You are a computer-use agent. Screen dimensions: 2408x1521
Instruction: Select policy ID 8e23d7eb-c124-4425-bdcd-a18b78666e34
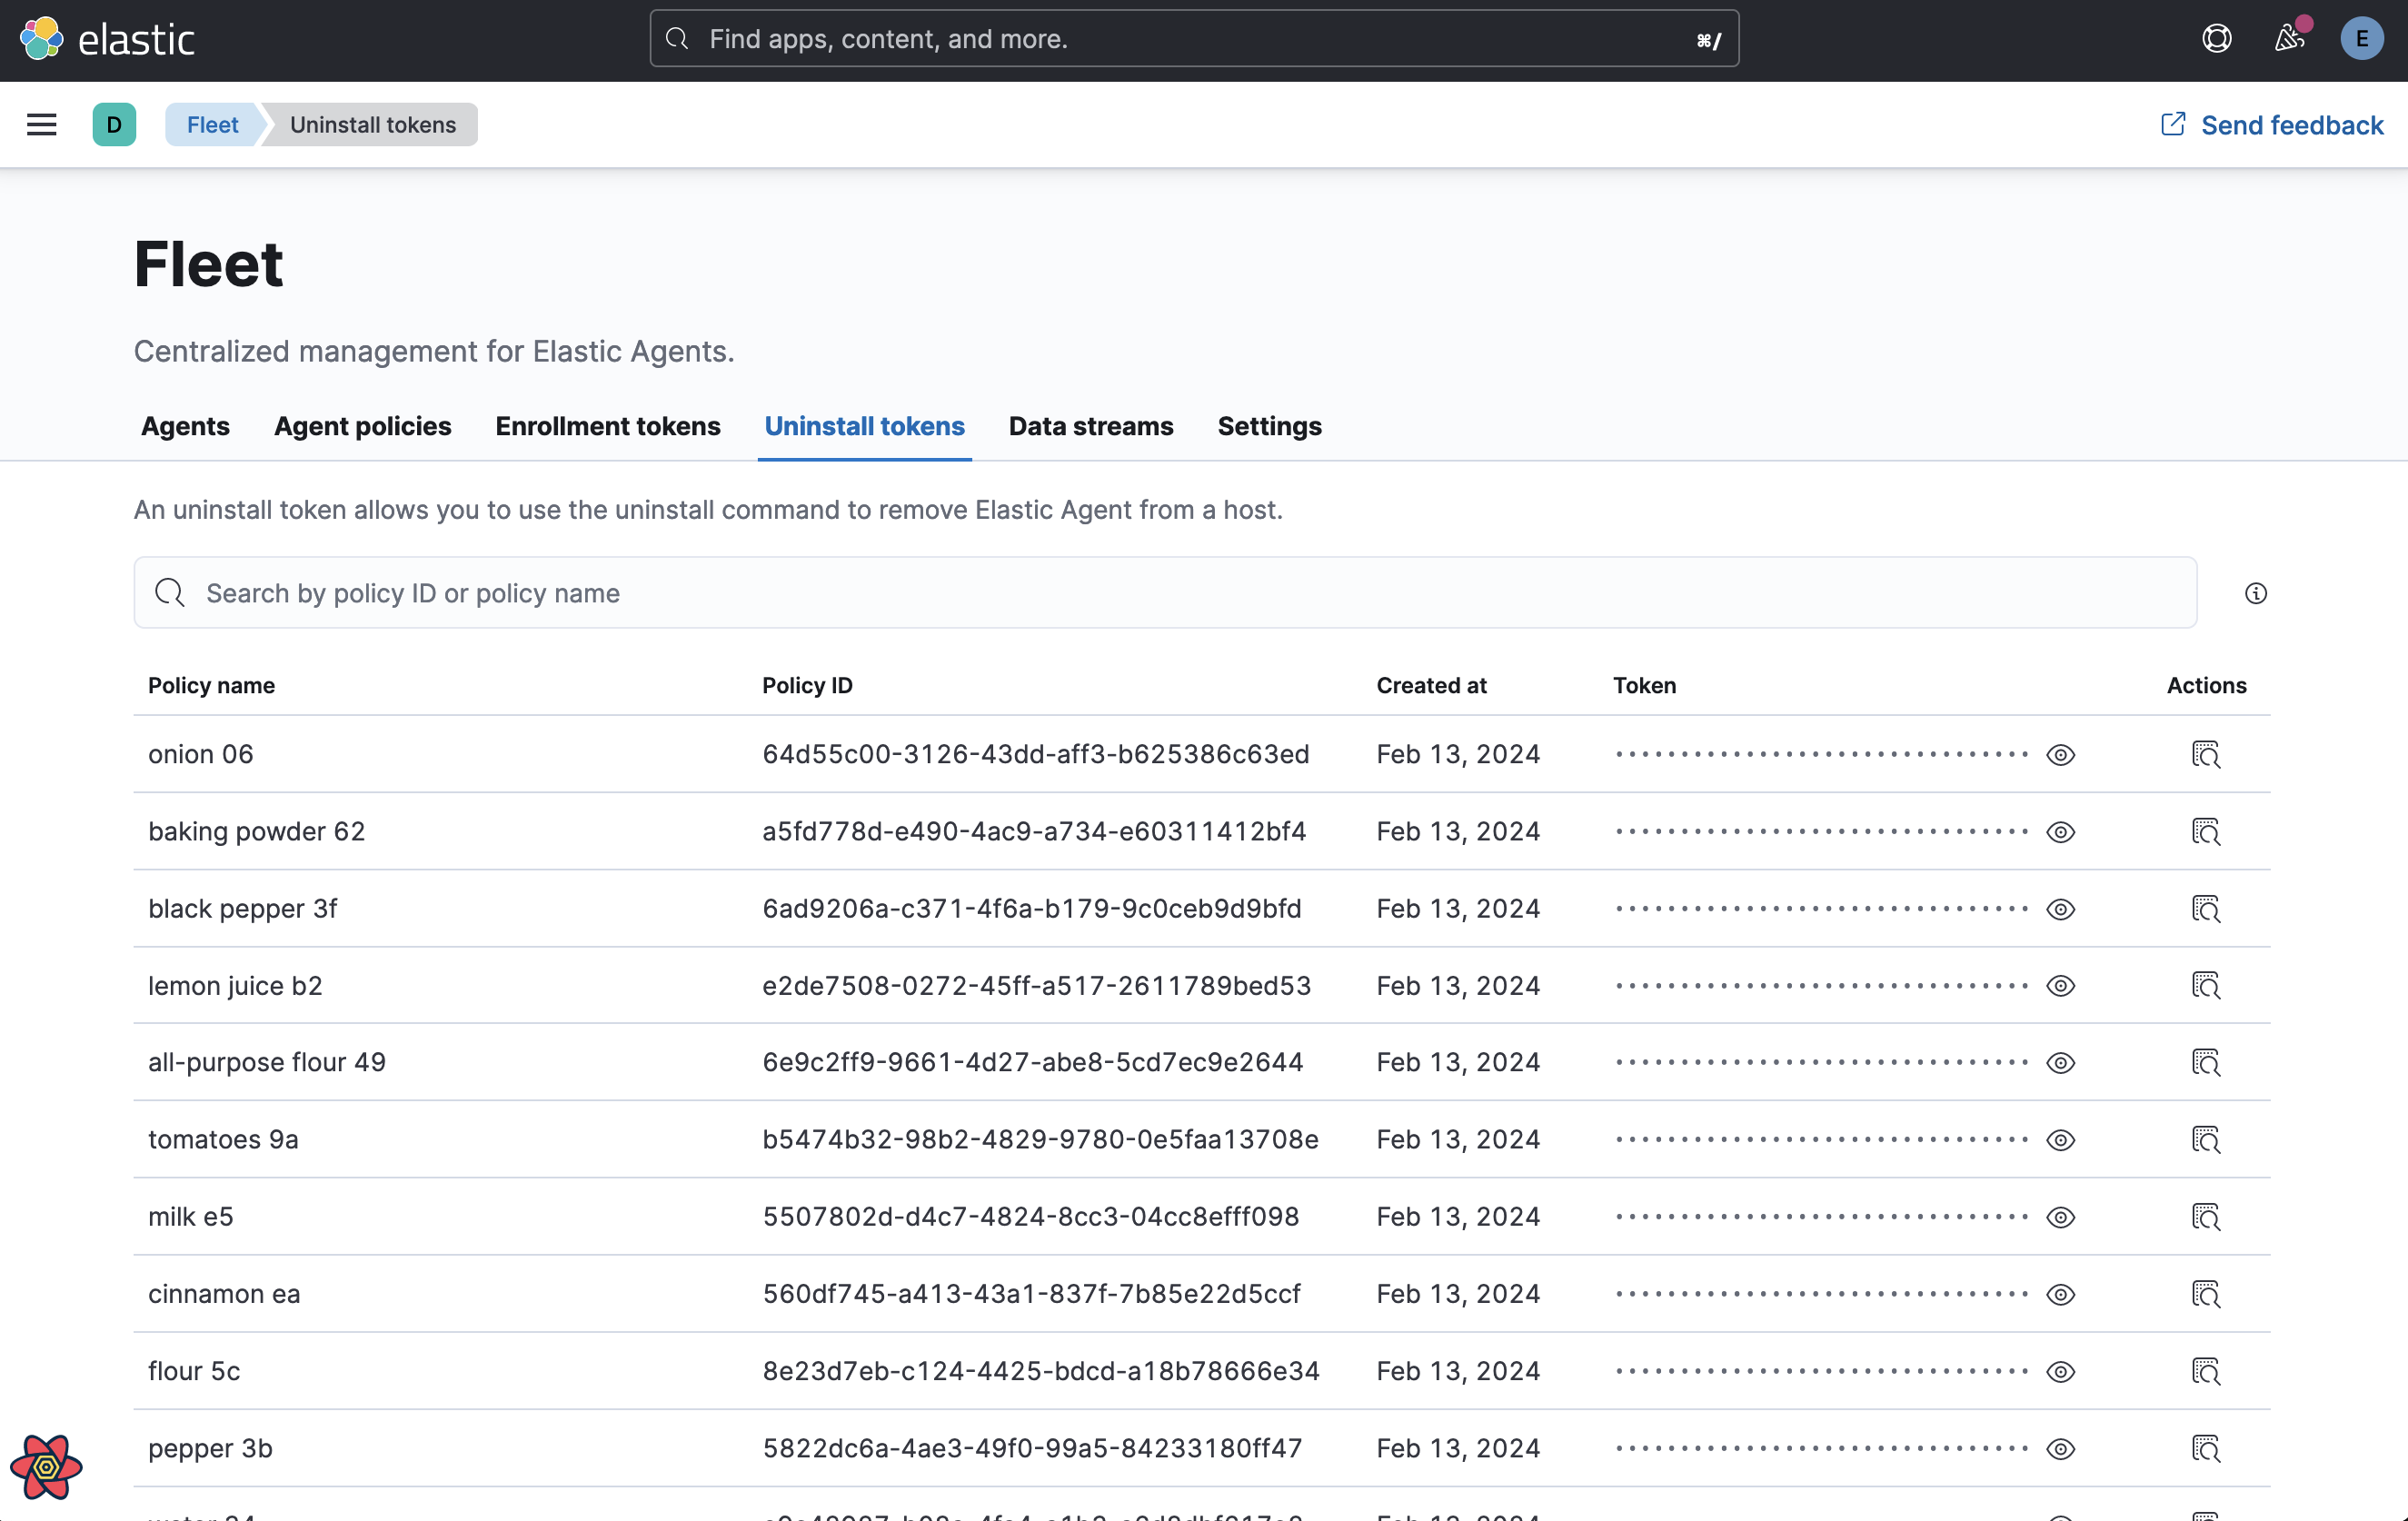click(1041, 1370)
